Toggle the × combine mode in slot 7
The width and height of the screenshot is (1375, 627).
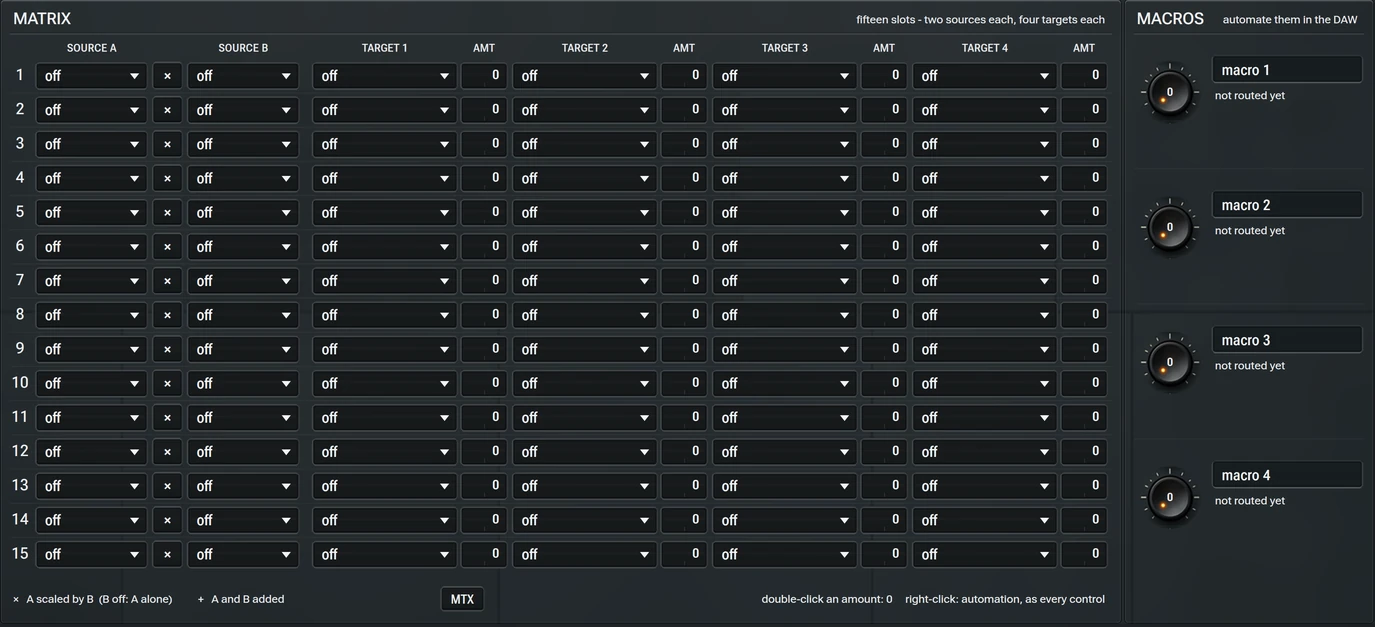pyautogui.click(x=167, y=281)
